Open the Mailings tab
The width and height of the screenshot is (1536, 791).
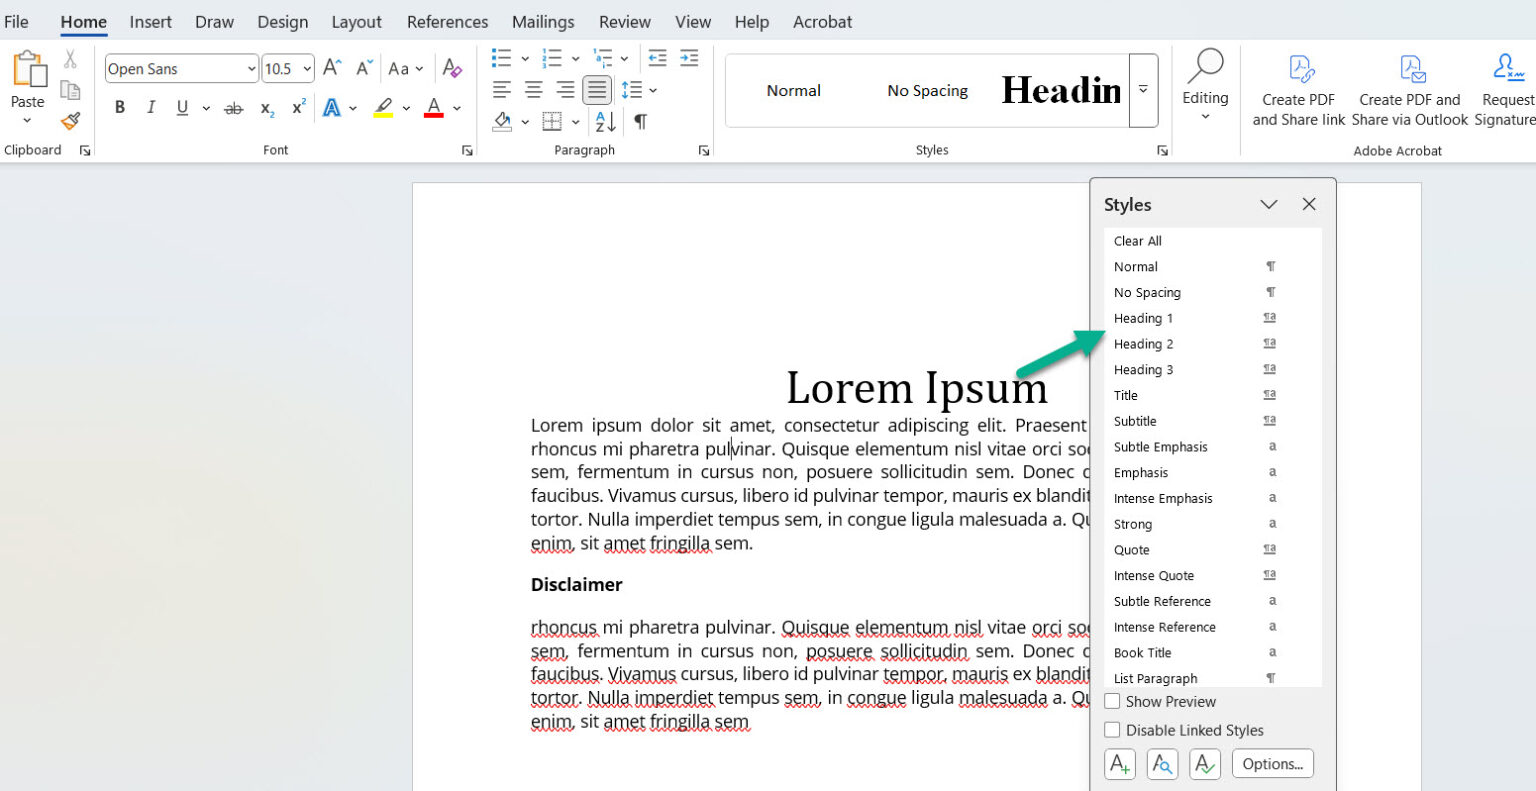point(543,21)
